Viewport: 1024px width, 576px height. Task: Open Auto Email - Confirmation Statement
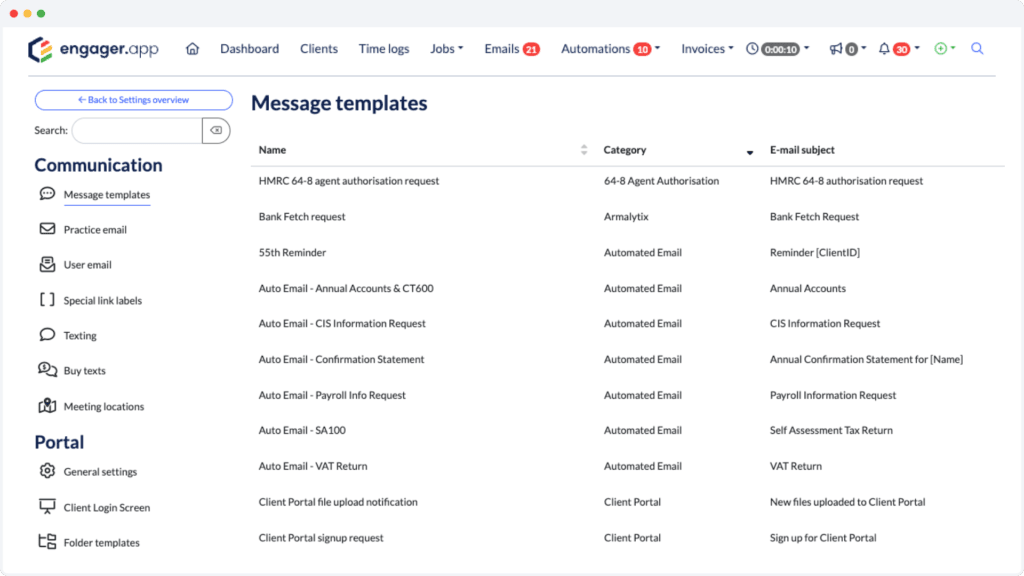pyautogui.click(x=341, y=360)
